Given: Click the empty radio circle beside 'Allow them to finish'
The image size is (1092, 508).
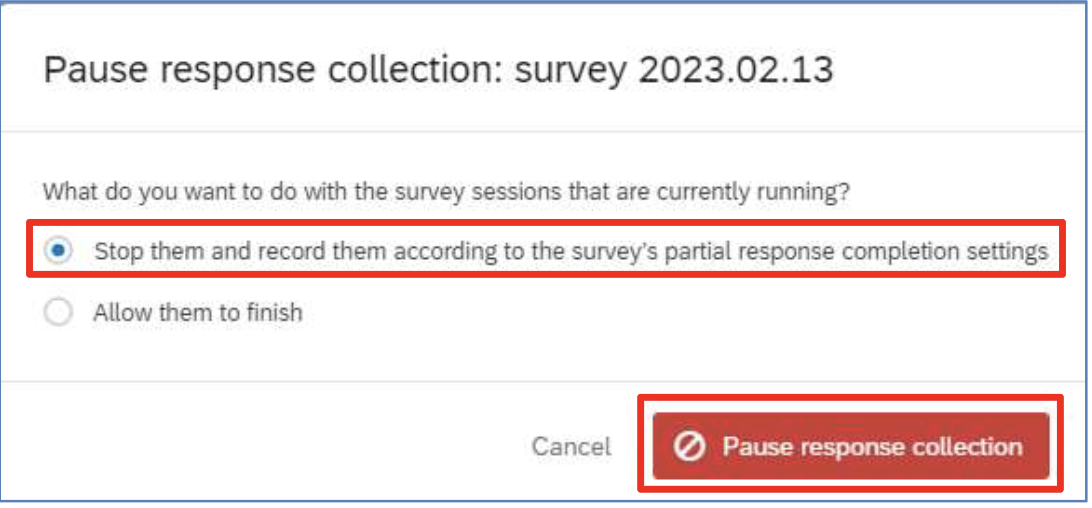Looking at the screenshot, I should pyautogui.click(x=58, y=313).
